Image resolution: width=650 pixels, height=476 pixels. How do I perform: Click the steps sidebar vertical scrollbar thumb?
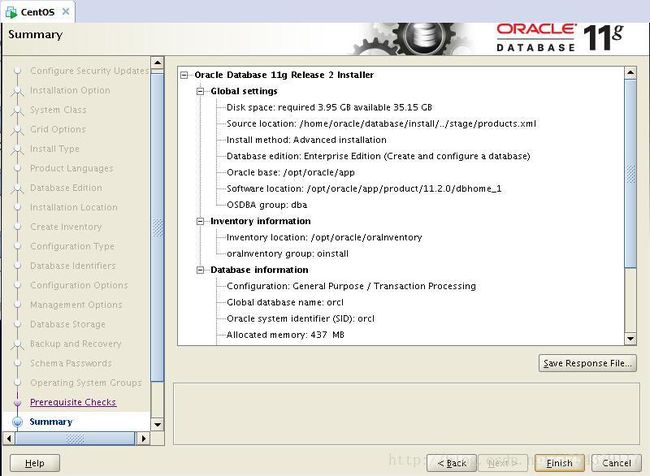[x=157, y=227]
